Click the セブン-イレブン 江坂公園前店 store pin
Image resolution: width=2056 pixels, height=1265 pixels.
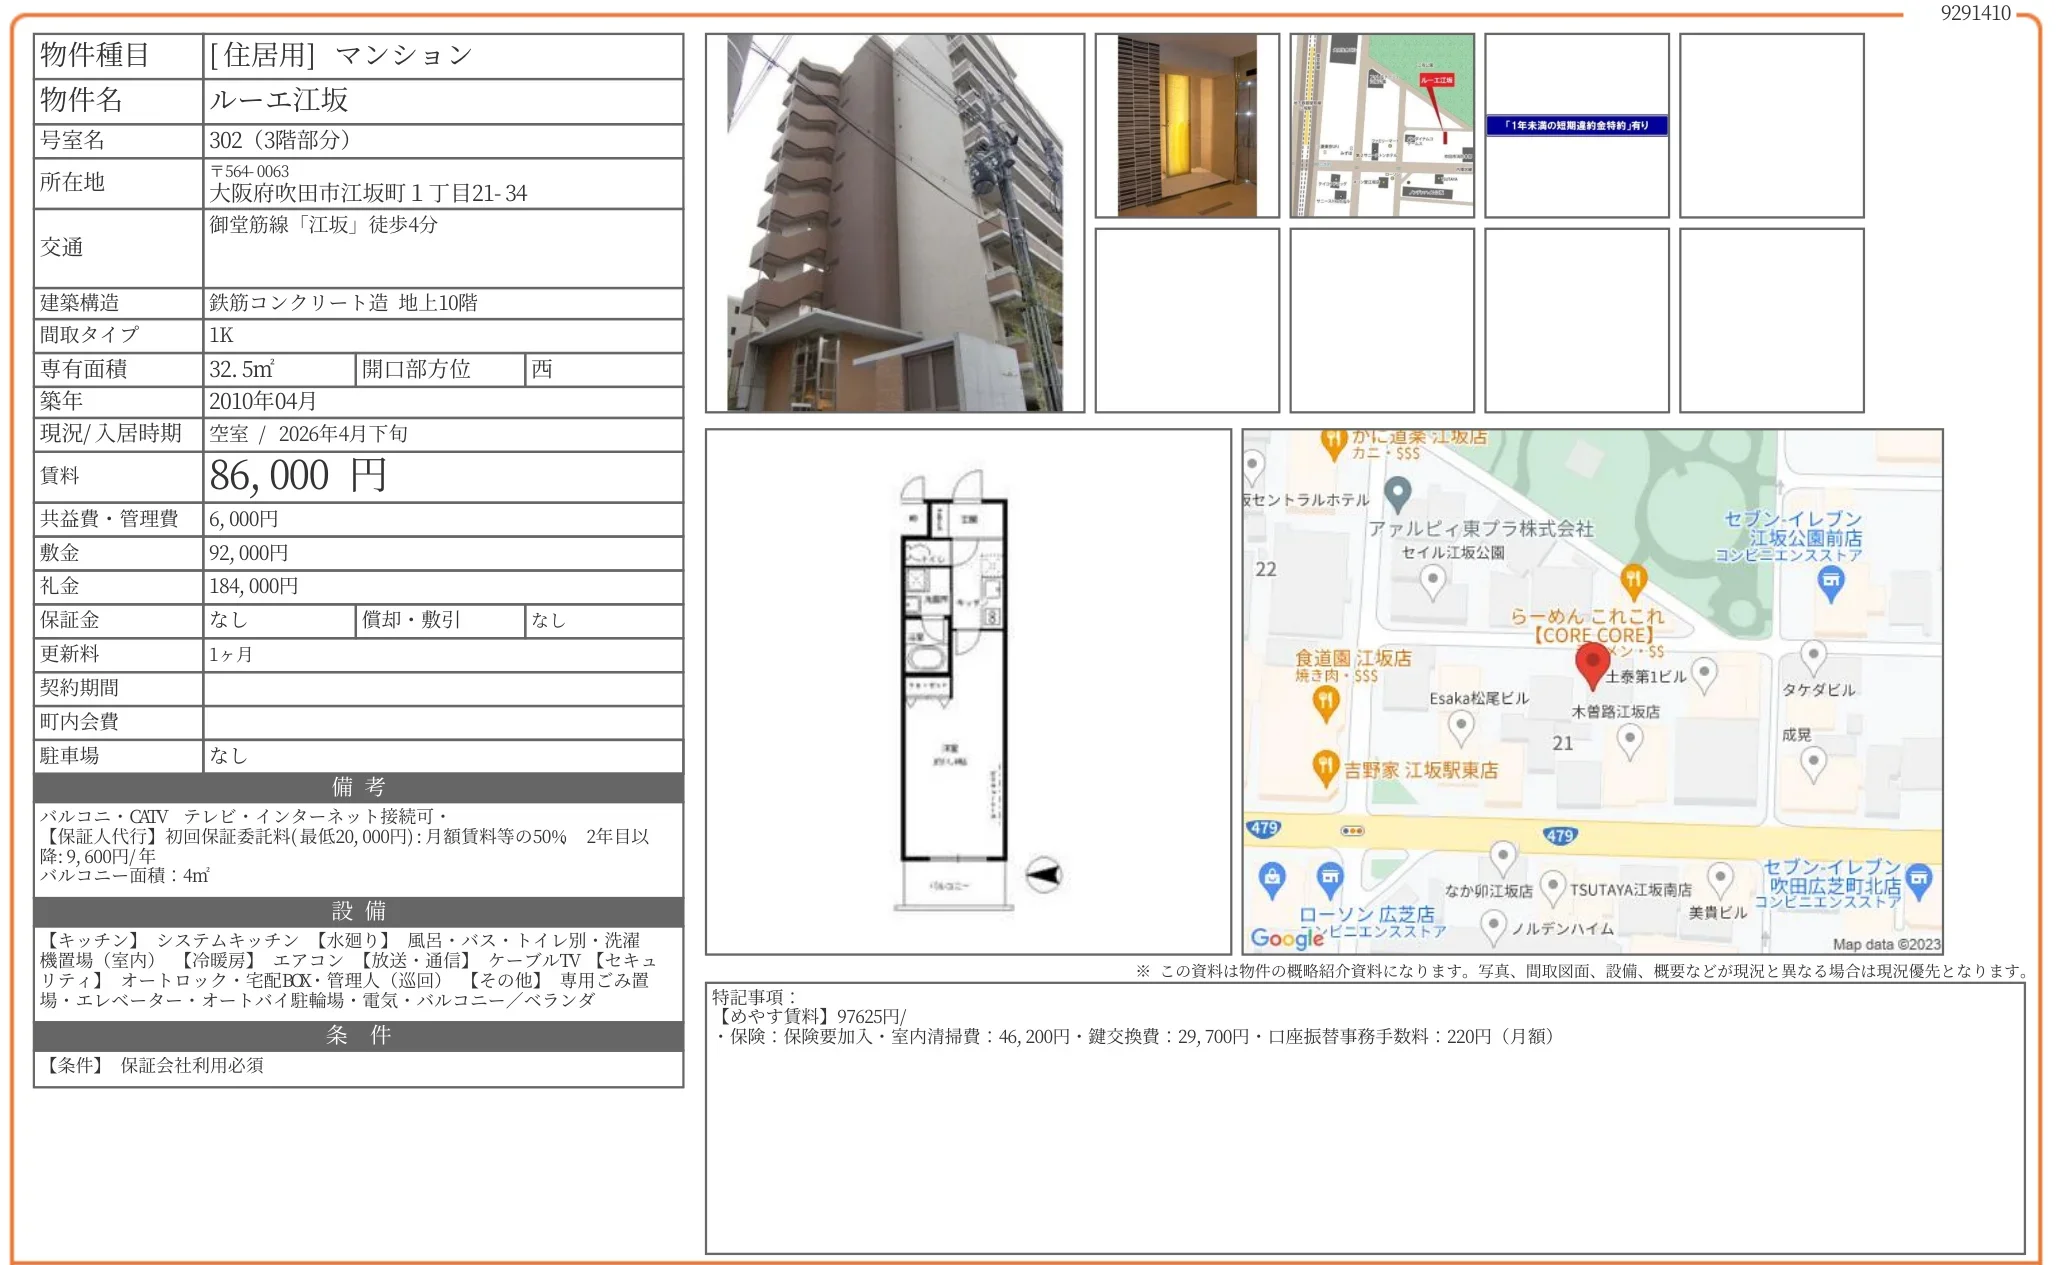click(x=1831, y=582)
